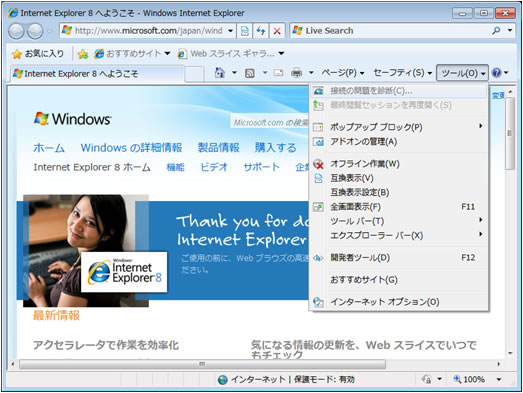Click the Refresh page icon

click(x=260, y=31)
